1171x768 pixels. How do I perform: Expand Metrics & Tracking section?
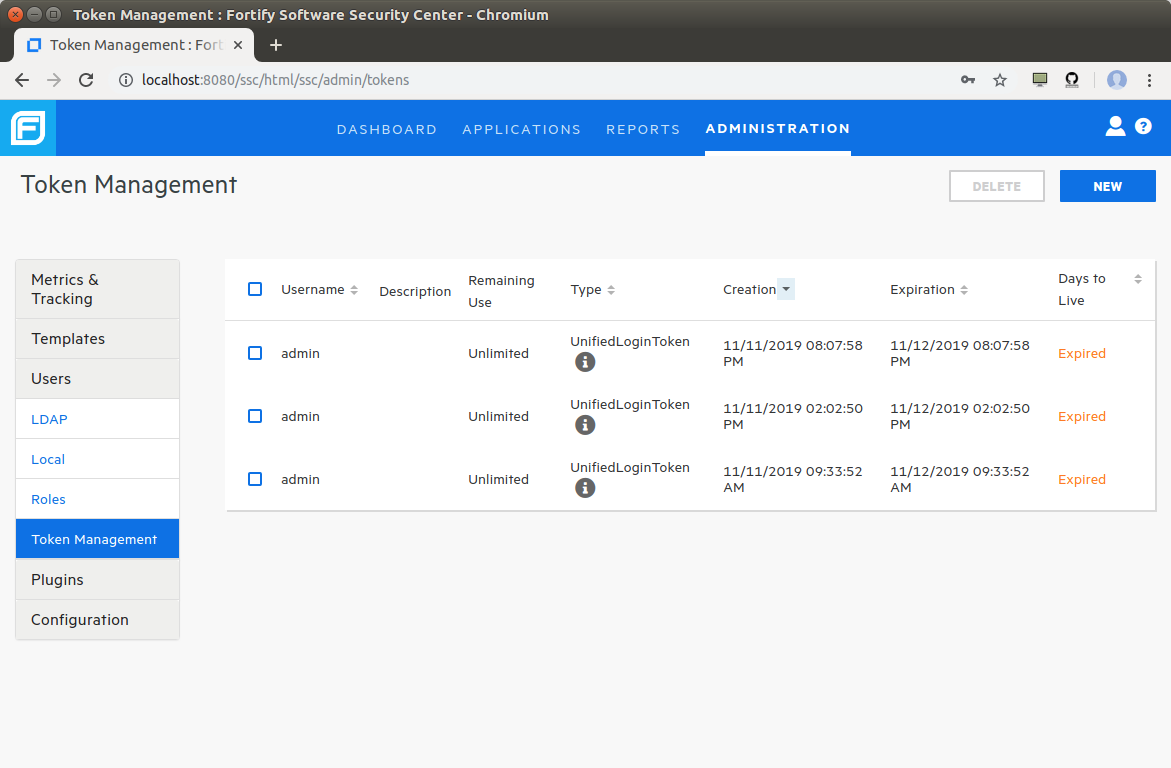[97, 289]
